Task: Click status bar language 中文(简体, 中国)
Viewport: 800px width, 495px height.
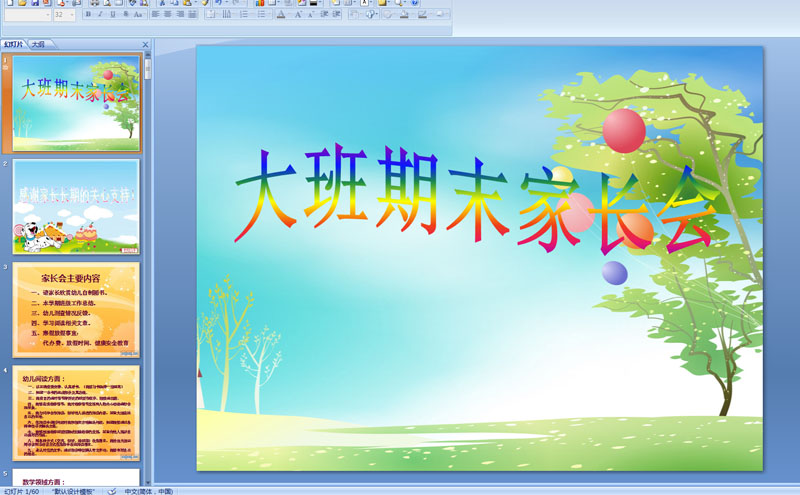Action: 148,491
